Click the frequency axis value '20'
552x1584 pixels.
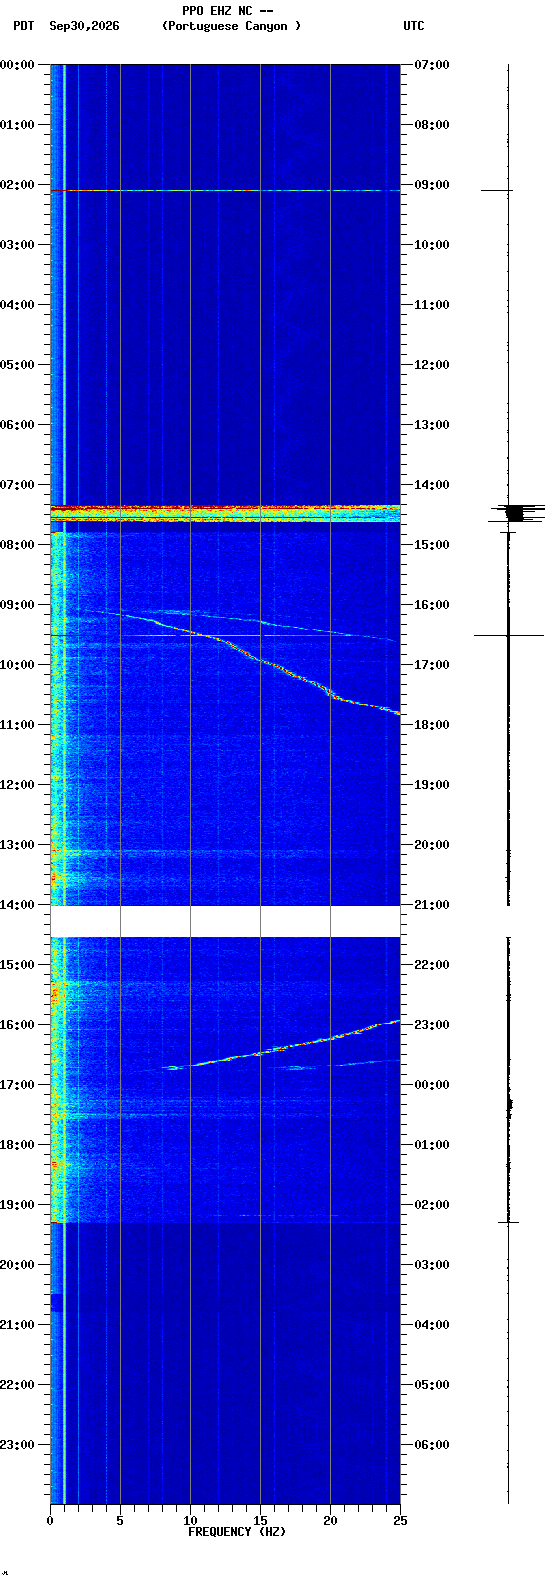(x=330, y=1521)
